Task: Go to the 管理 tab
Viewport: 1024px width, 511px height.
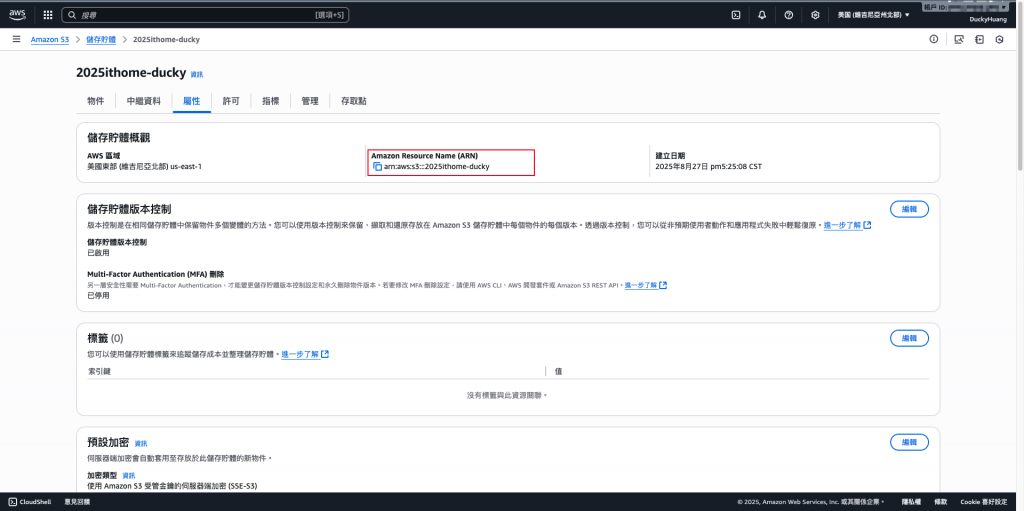Action: tap(310, 101)
